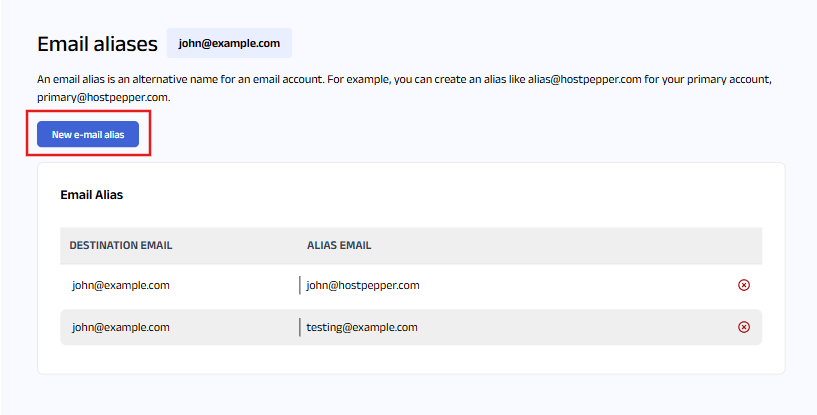Select the testing@example.com alias cell
Image resolution: width=817 pixels, height=415 pixels.
pos(362,327)
